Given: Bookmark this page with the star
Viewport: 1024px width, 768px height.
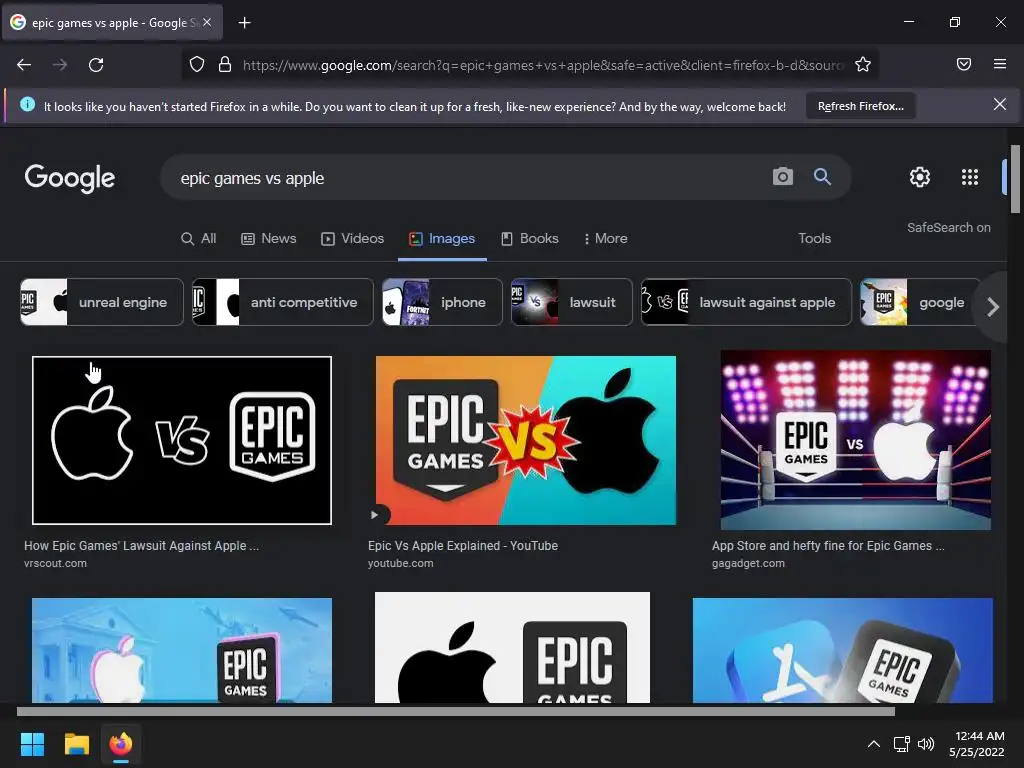Looking at the screenshot, I should 863,65.
